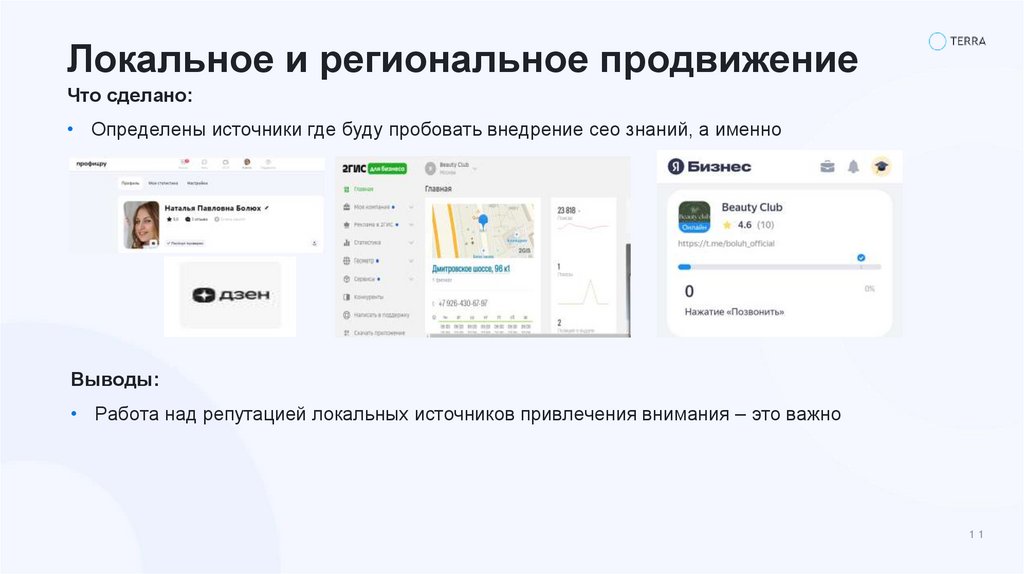The height and width of the screenshot is (574, 1024).
Task: Switch to the Настройки tab on профи.ру
Action: point(197,183)
